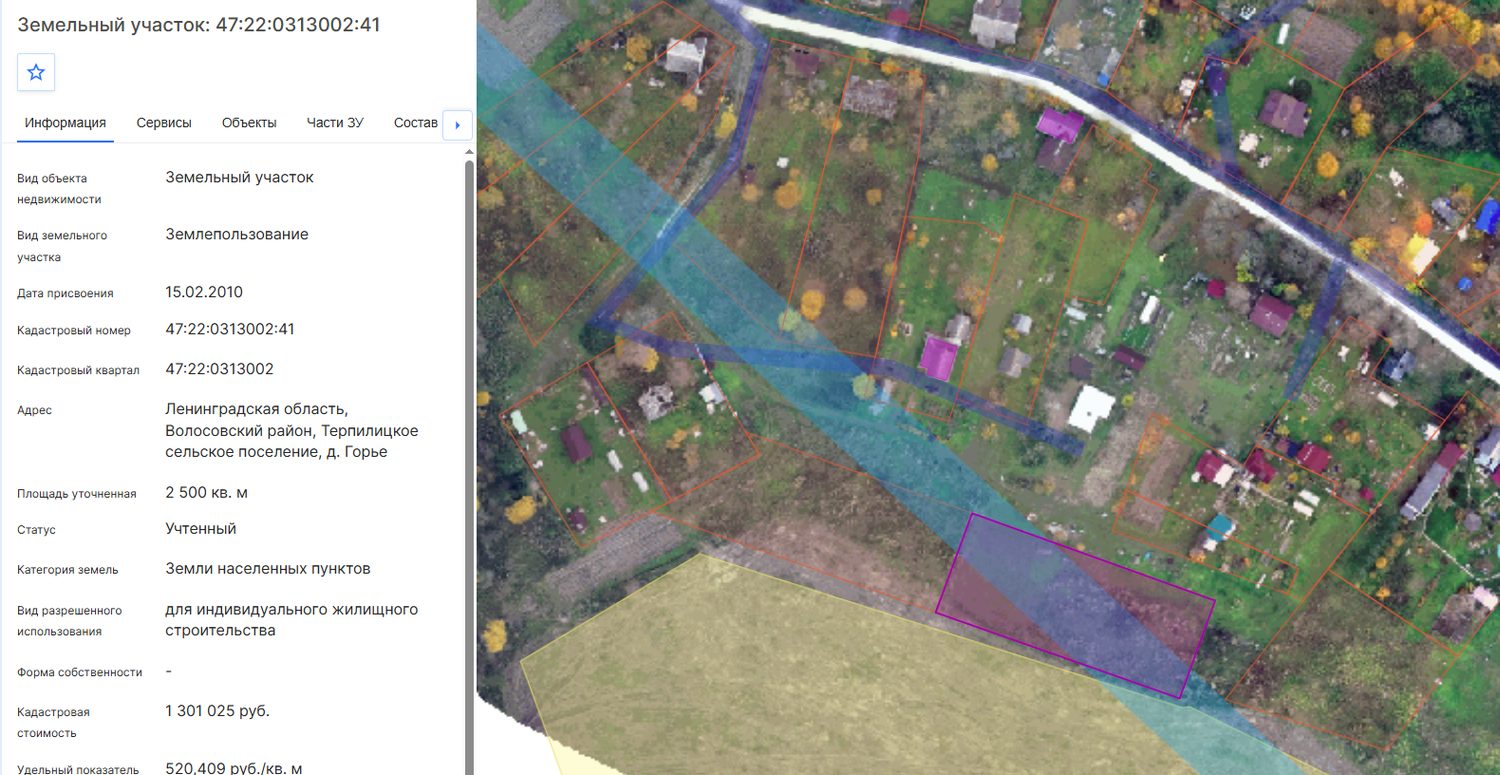
Task: Click the label Площадь уточненная
Action: pos(77,493)
